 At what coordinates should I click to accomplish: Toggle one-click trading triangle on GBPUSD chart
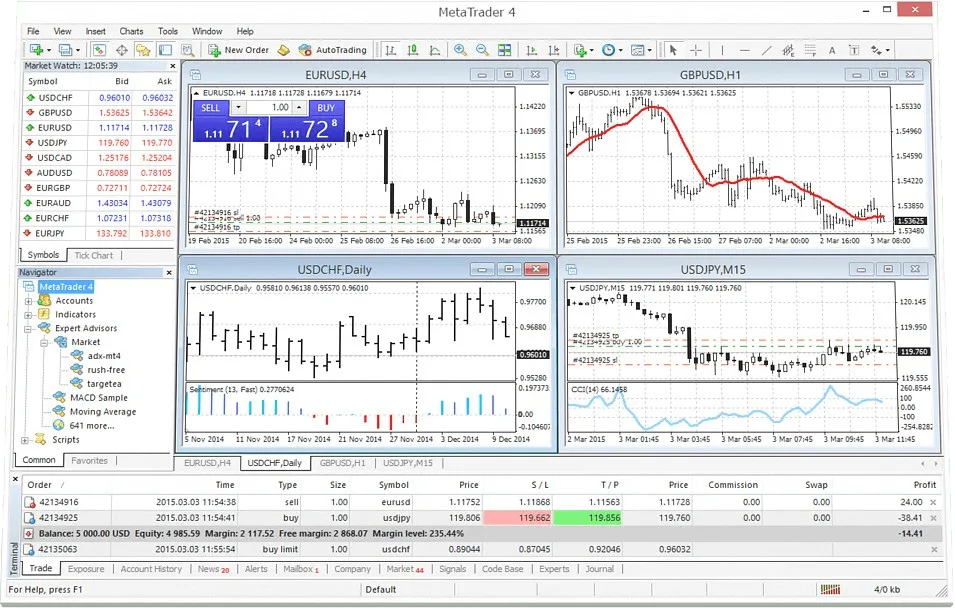[571, 93]
